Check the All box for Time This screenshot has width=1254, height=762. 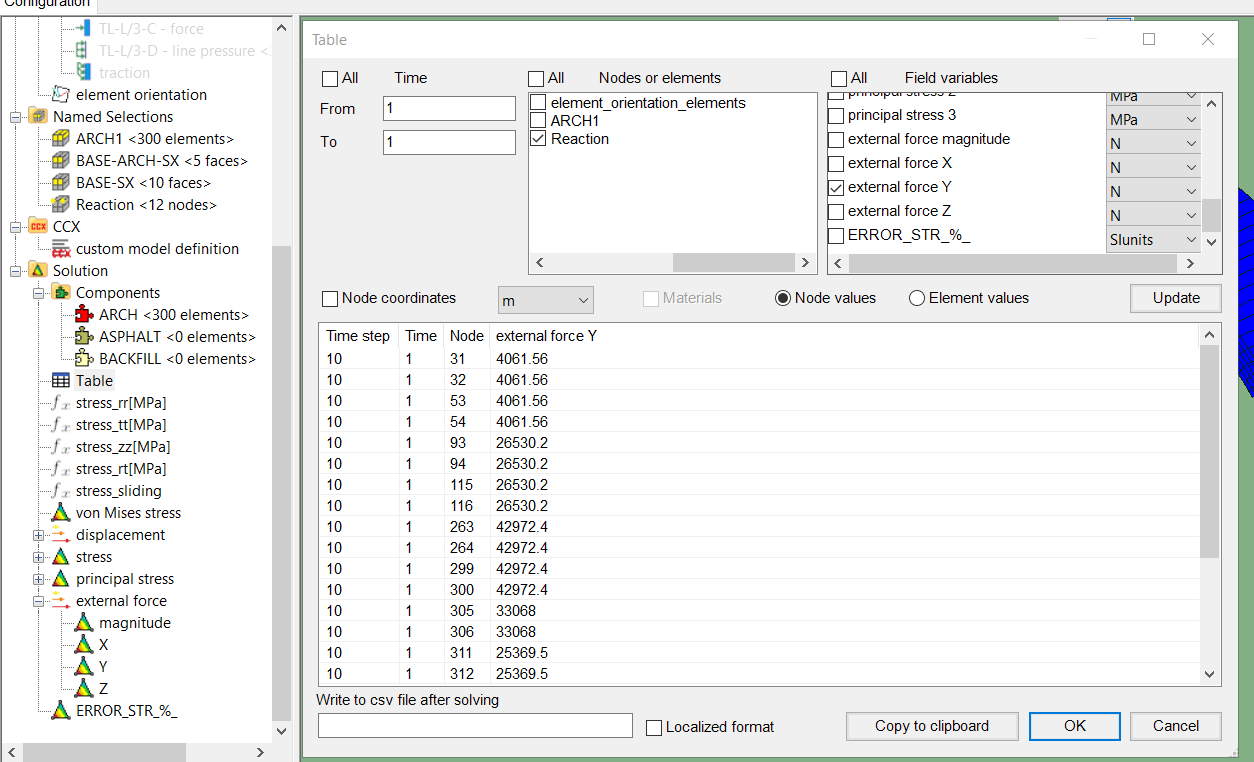pos(330,79)
